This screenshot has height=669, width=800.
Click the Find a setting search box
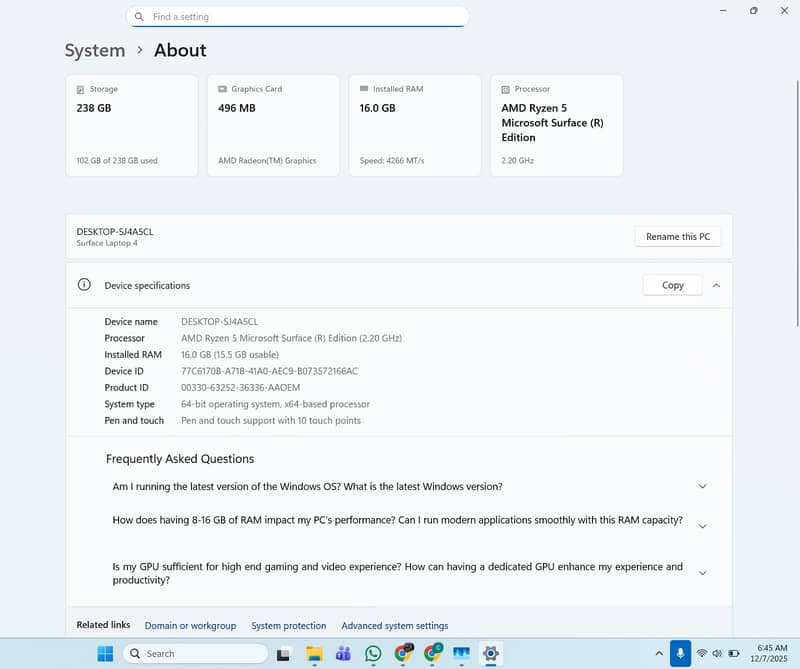(298, 17)
